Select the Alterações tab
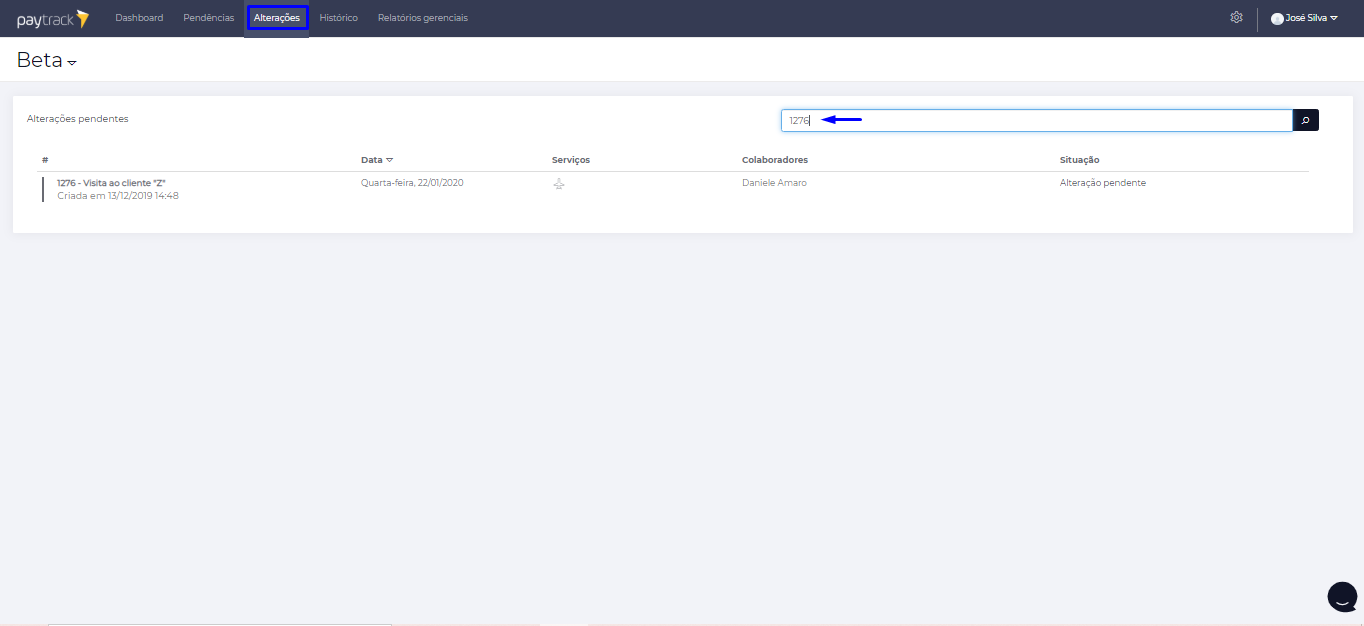1364x626 pixels. pyautogui.click(x=277, y=18)
